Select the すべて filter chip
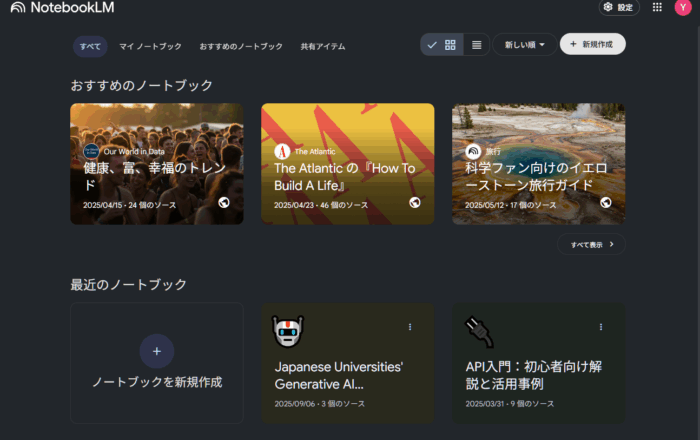700x440 pixels. pyautogui.click(x=90, y=46)
